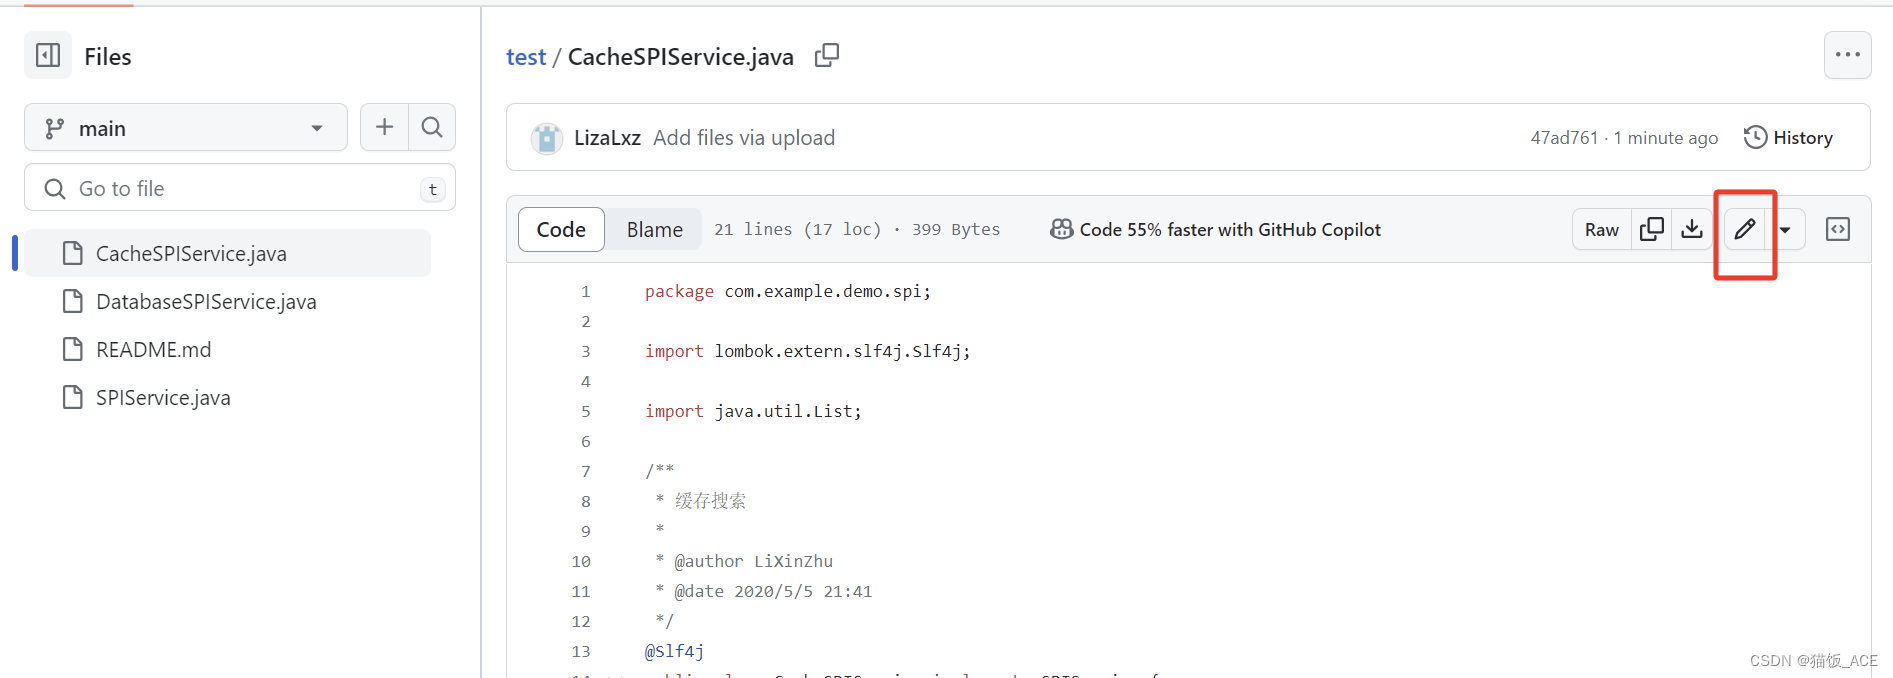Click the '@Slf4j' annotation
1893x678 pixels.
[x=674, y=651]
